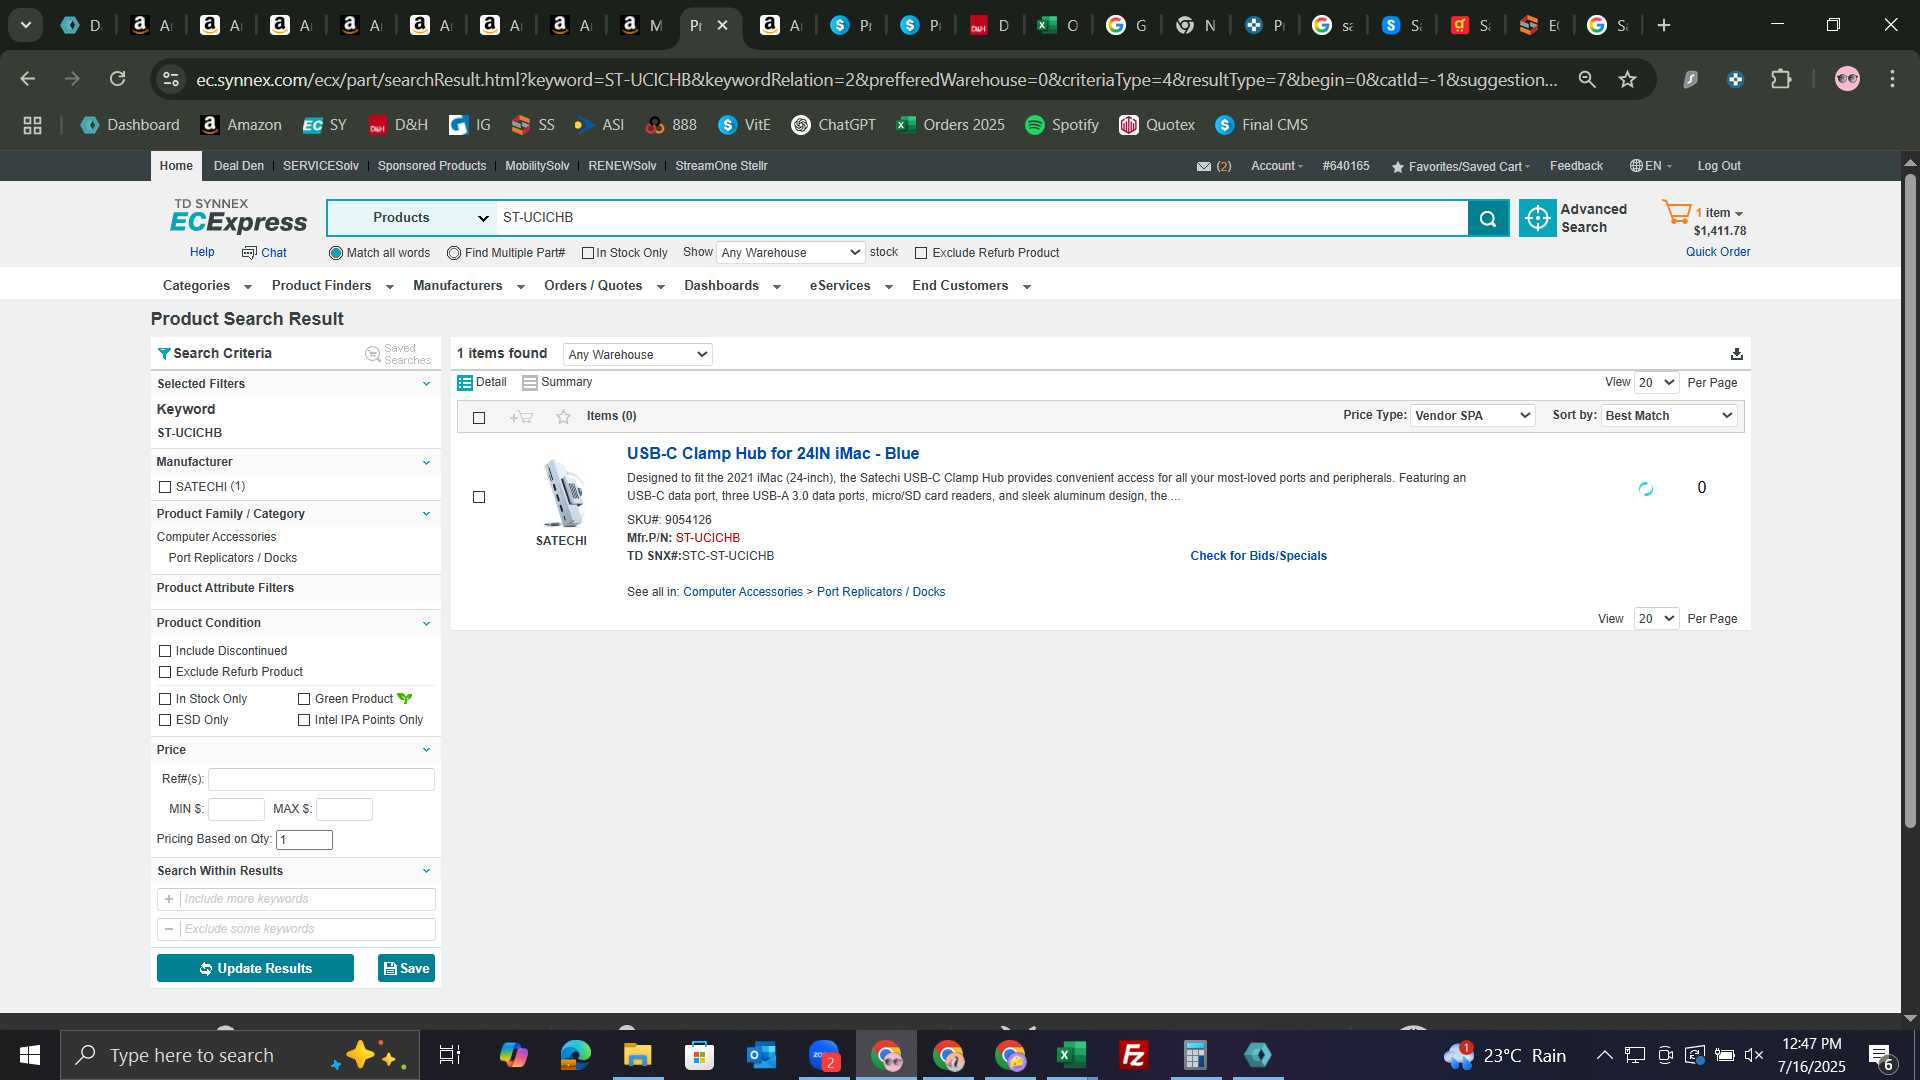
Task: Open Outlook from the taskbar
Action: click(761, 1055)
